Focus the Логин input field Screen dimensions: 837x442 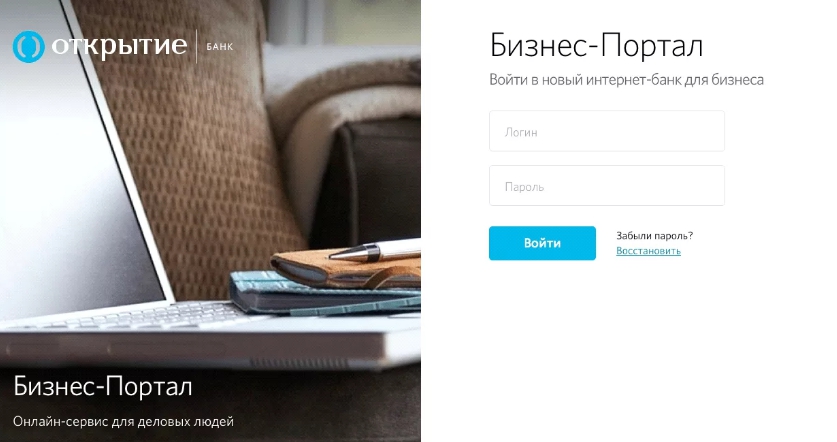point(606,131)
